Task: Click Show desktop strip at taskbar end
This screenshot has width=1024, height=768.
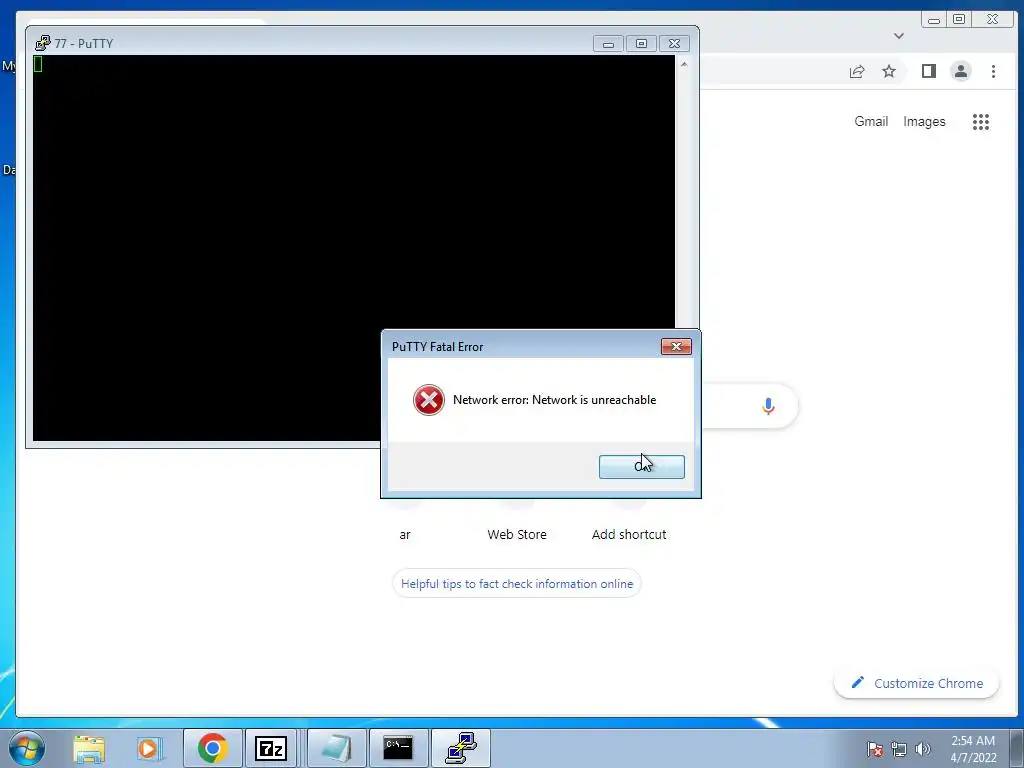Action: [x=1017, y=748]
